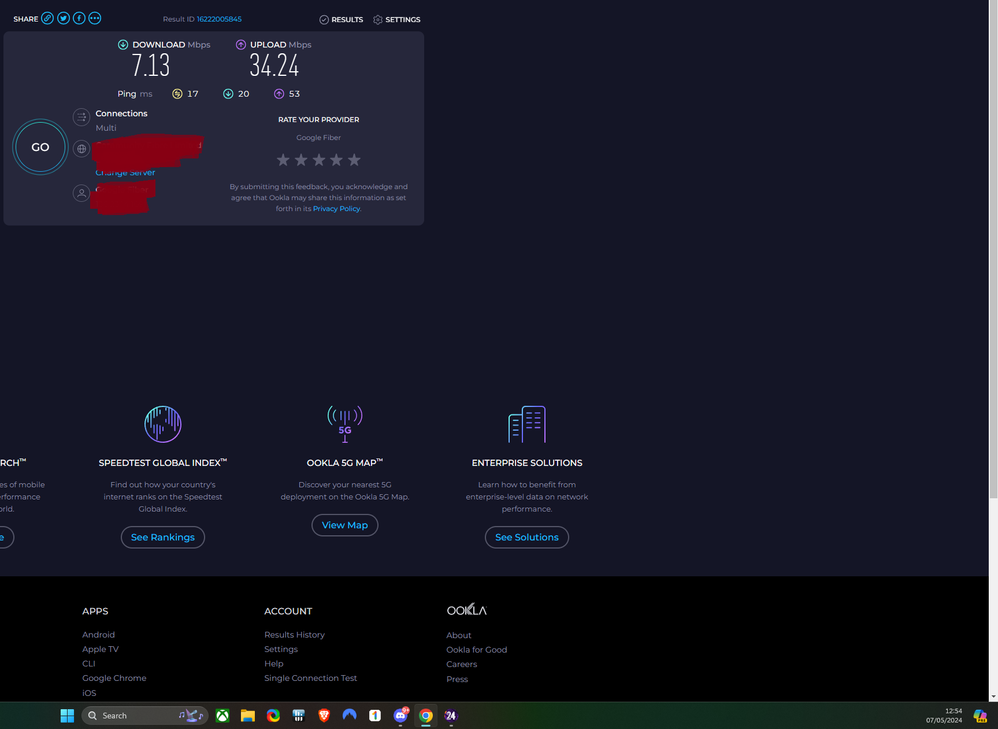Click the ISP user profile icon
The height and width of the screenshot is (729, 998).
click(x=81, y=193)
